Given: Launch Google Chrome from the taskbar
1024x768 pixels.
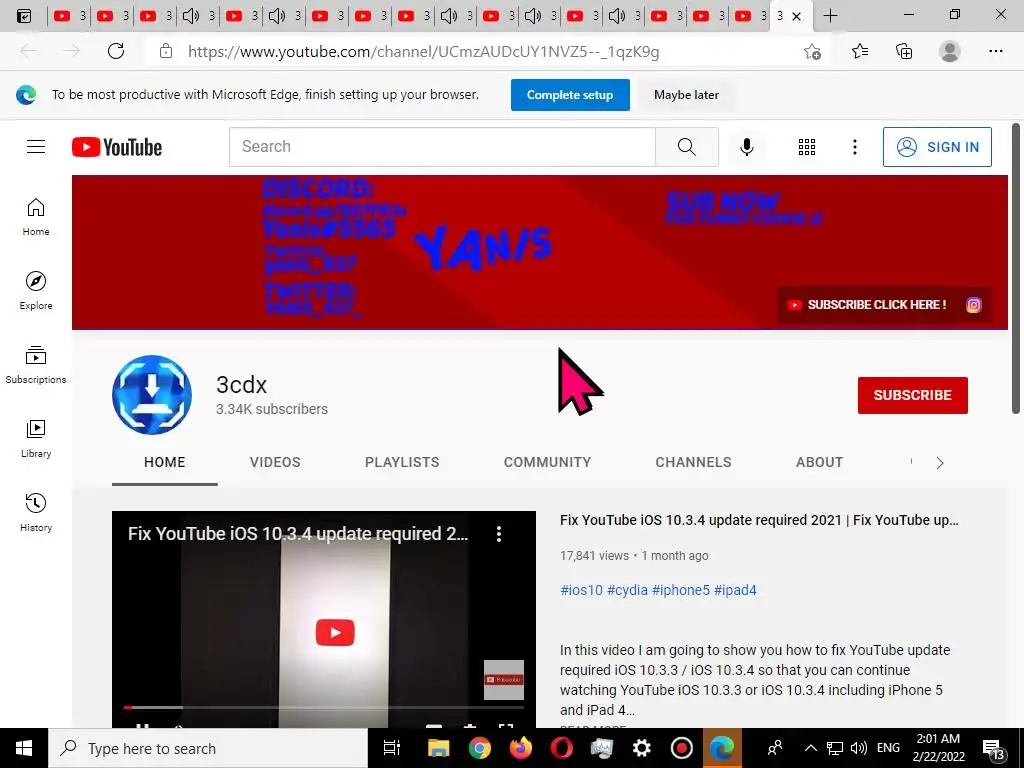Looking at the screenshot, I should (x=479, y=748).
